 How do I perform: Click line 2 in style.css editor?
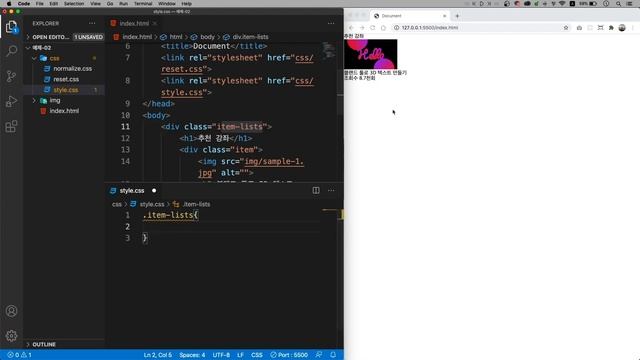click(x=231, y=227)
